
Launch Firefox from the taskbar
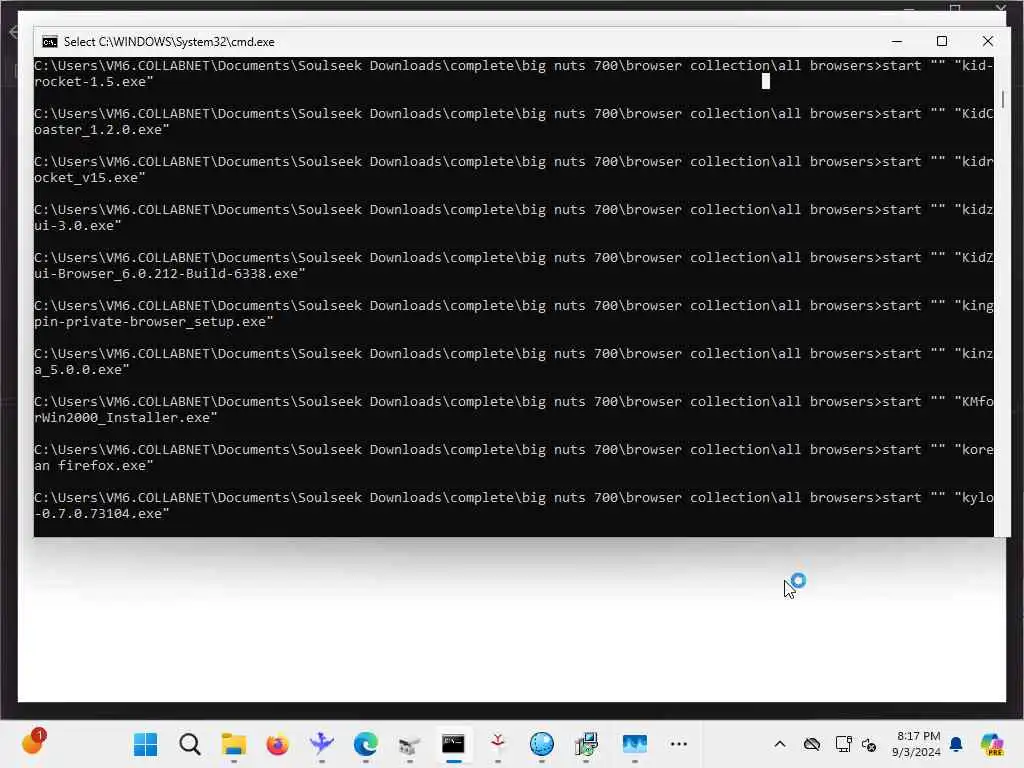pos(278,744)
